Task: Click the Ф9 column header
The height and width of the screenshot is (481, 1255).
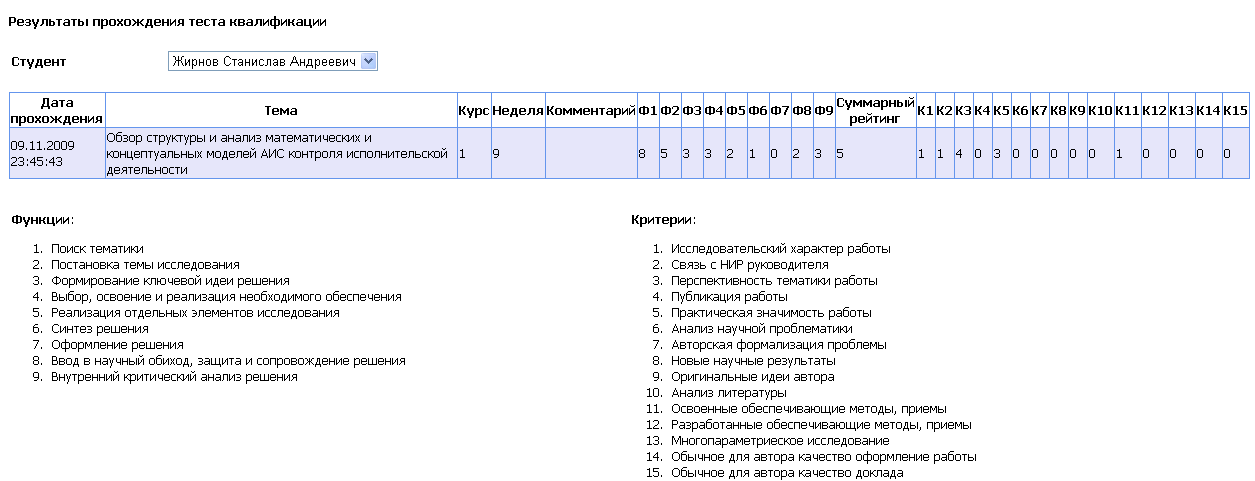Action: coord(824,110)
